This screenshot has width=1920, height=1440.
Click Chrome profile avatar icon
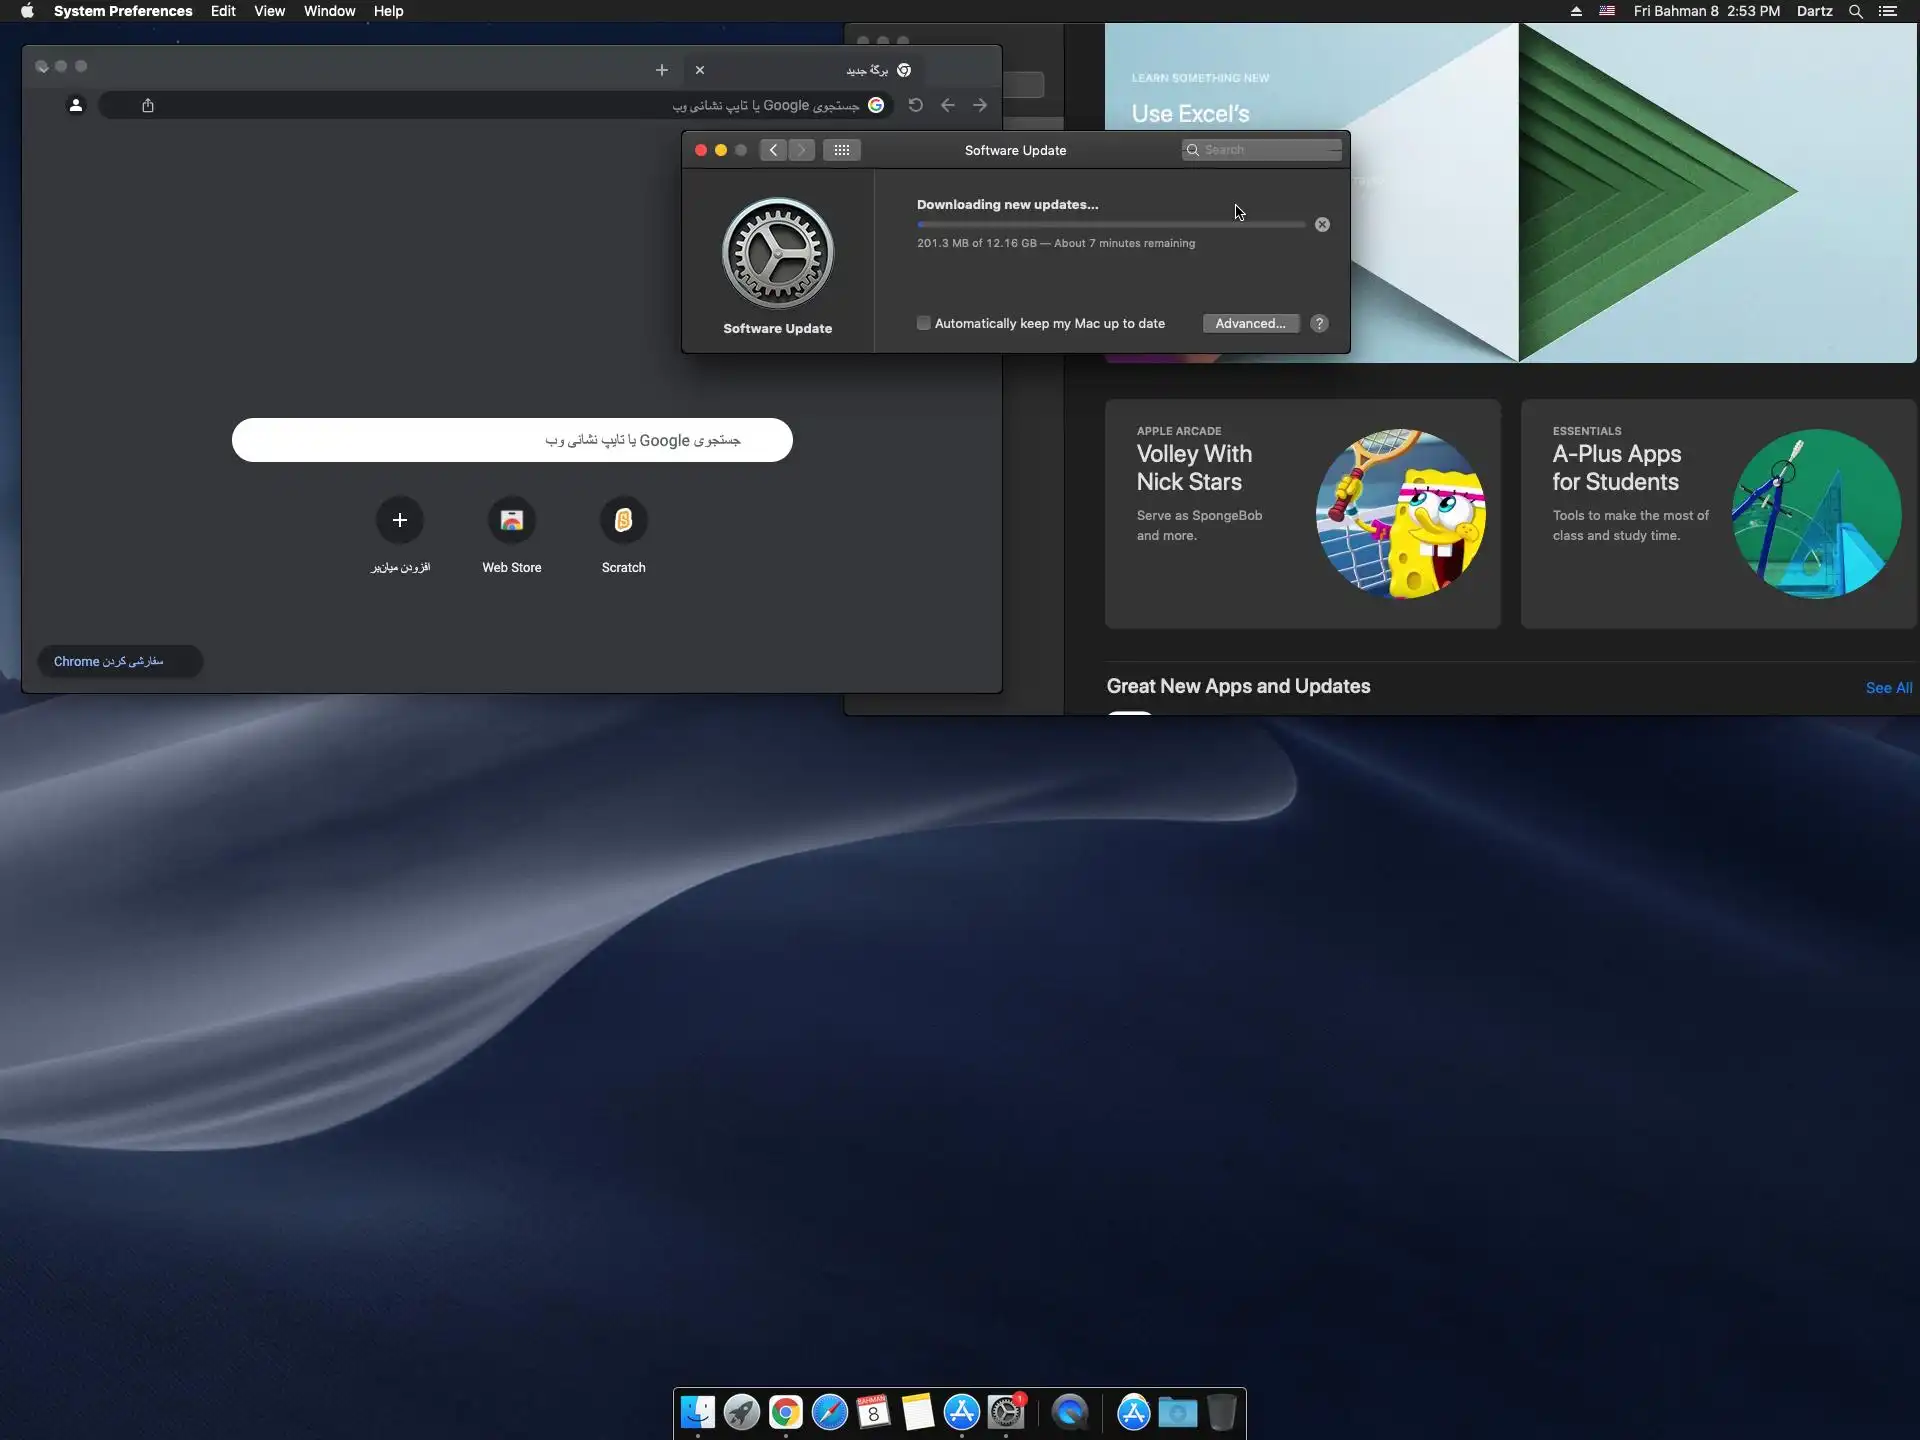[76, 105]
